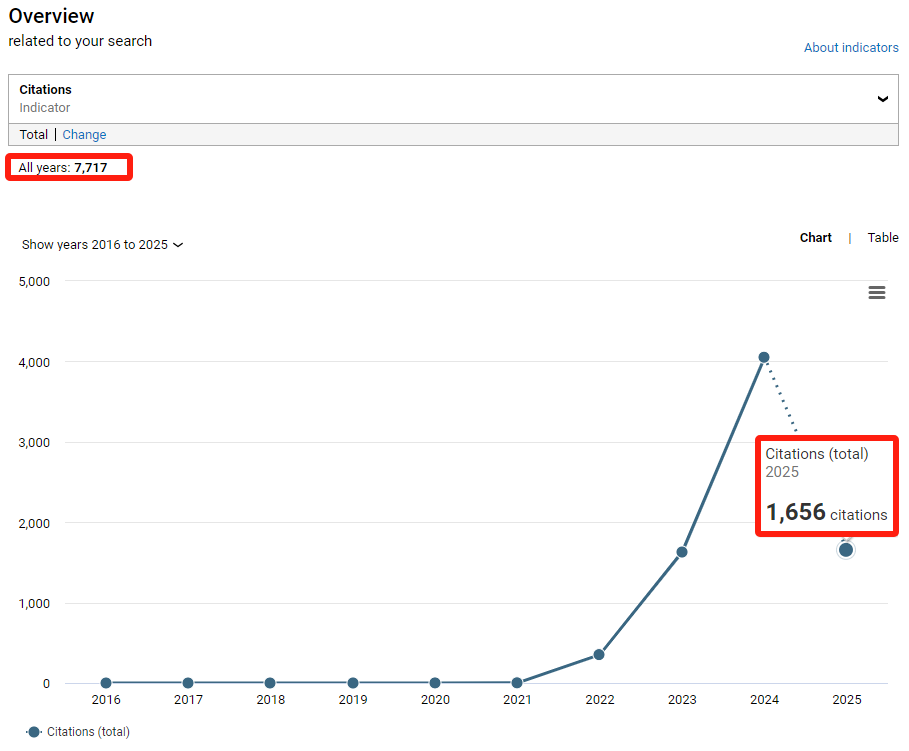Click the 5,000 y-axis label
Screen dimensions: 909x751
click(x=34, y=282)
